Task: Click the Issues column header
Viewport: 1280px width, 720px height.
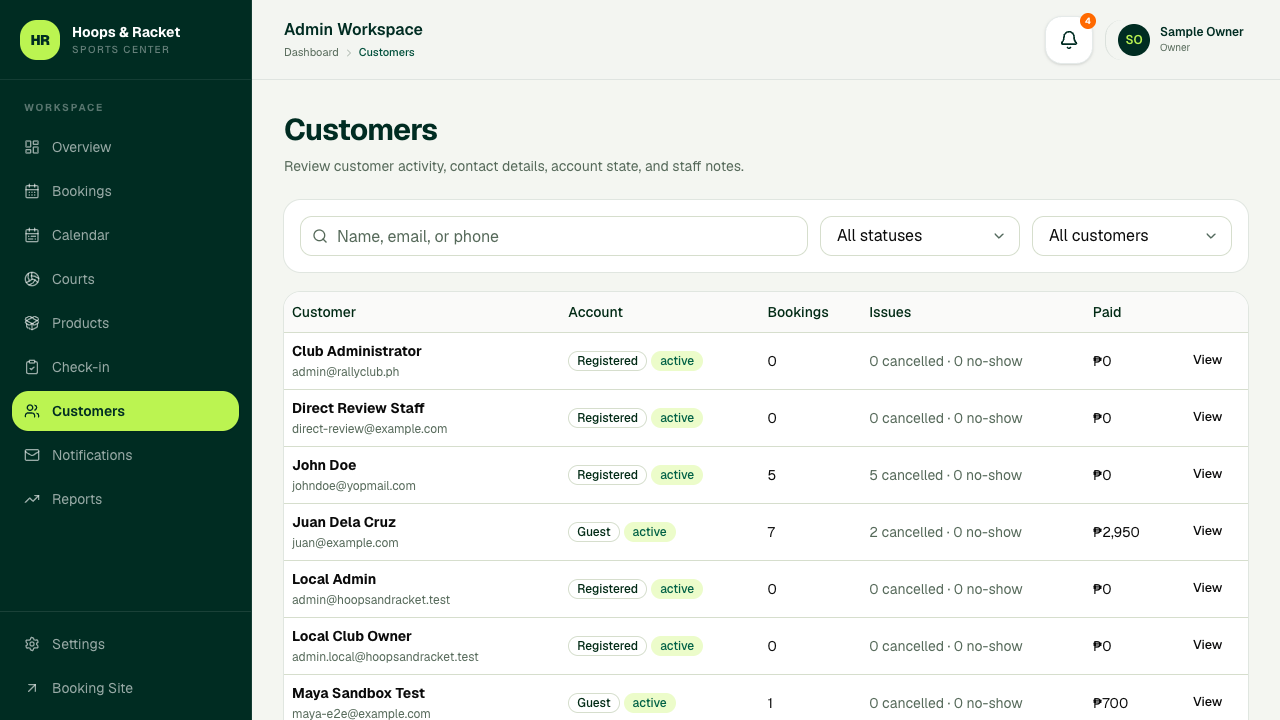Action: coord(890,312)
